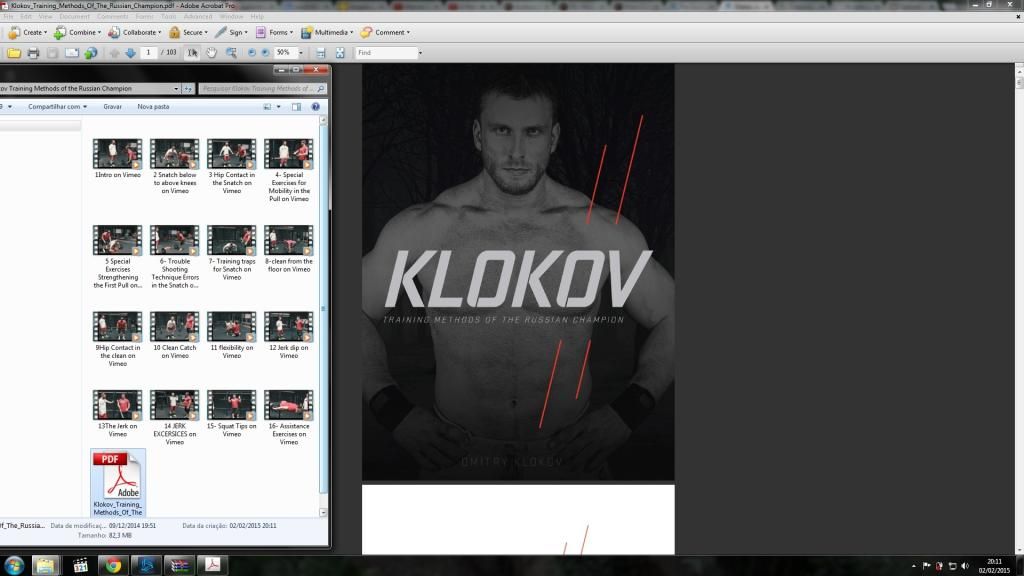Screen dimensions: 1024x576
Task: Click the upload globe icon in toolbar
Action: (91, 53)
